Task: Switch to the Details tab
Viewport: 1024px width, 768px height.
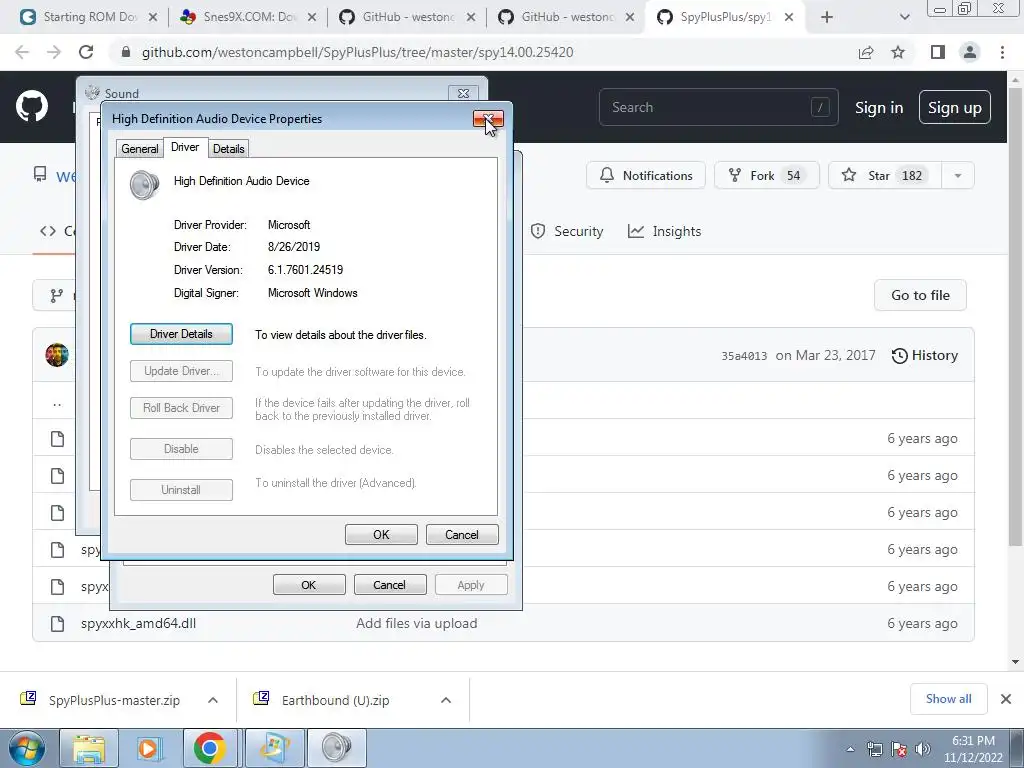Action: 229,148
